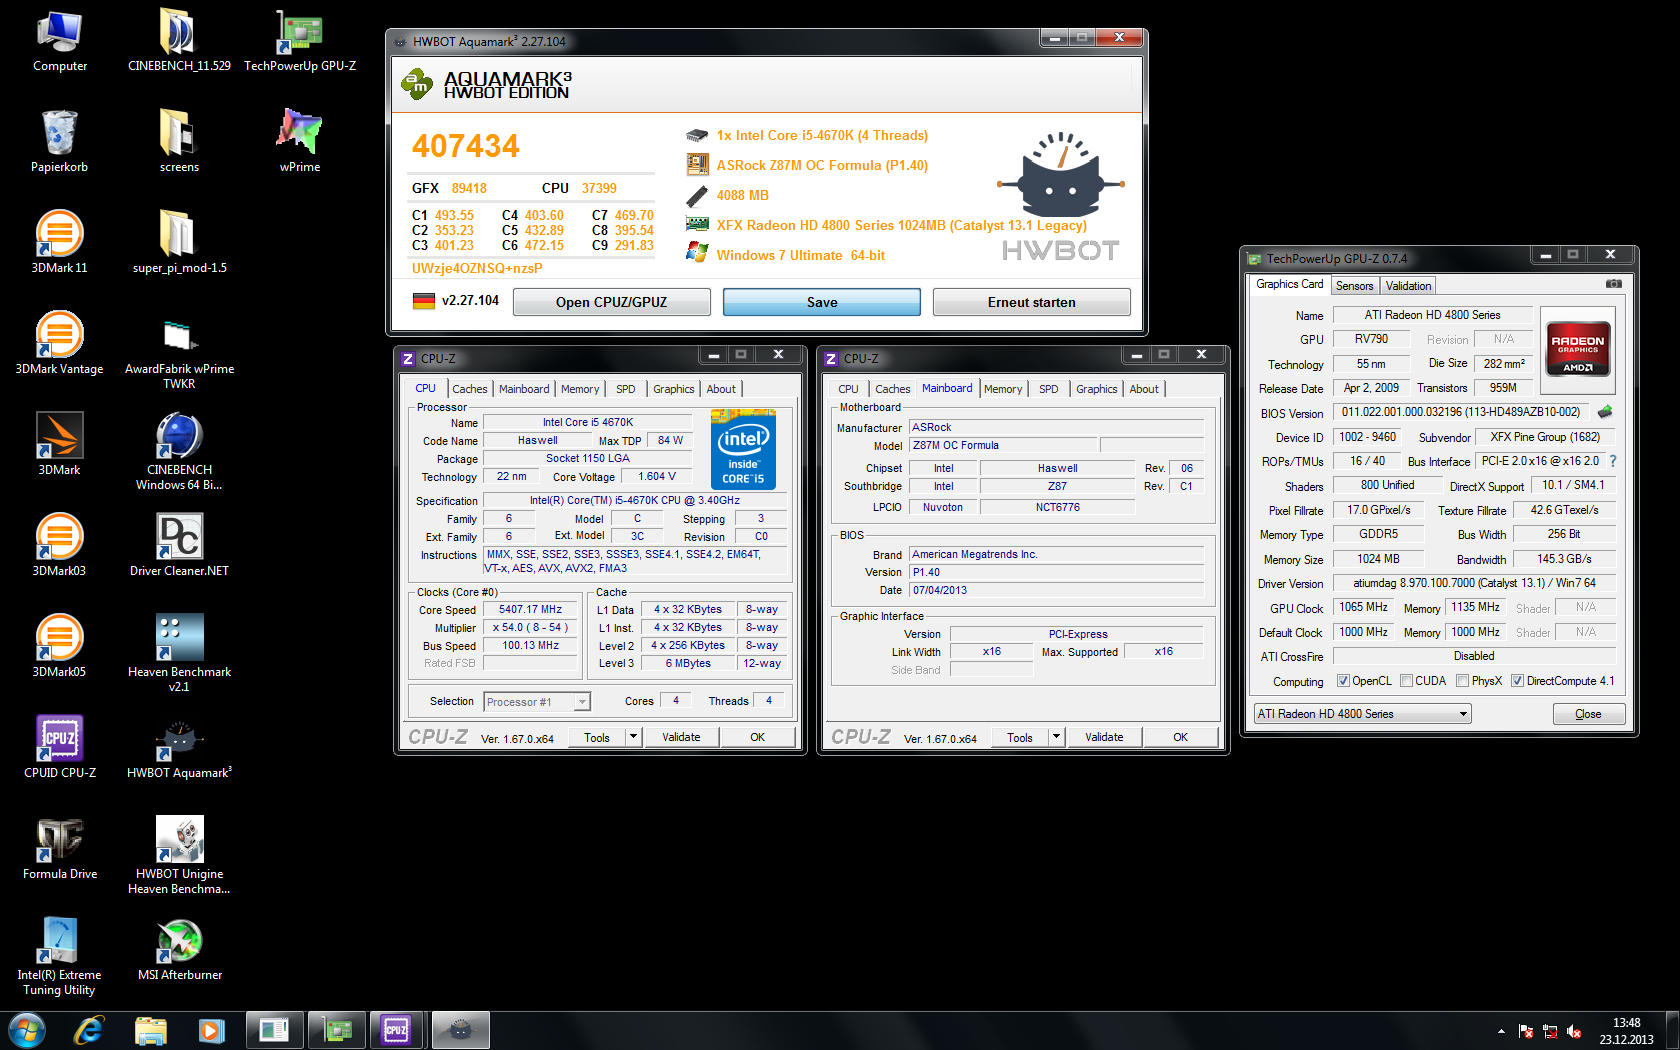The image size is (1680, 1050).
Task: Launch CINEBENCH Windows 64 Bit shortcut
Action: pos(179,451)
